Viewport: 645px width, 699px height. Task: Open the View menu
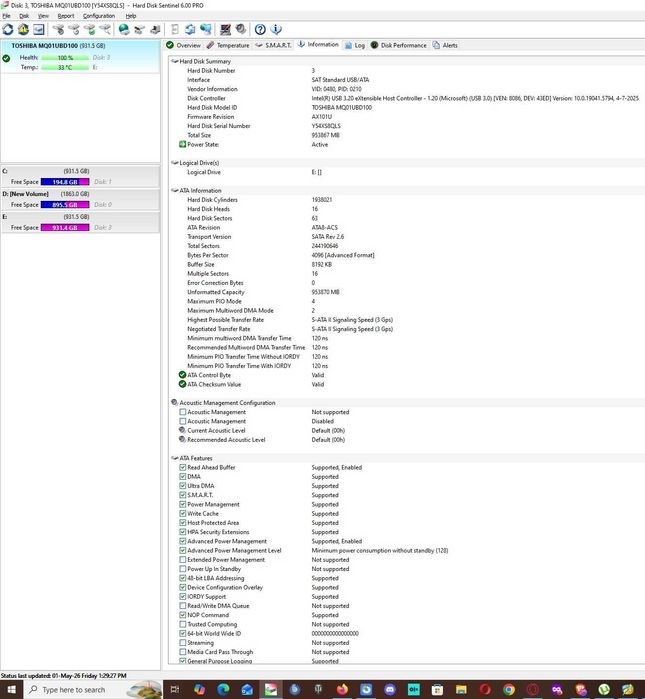coord(43,16)
